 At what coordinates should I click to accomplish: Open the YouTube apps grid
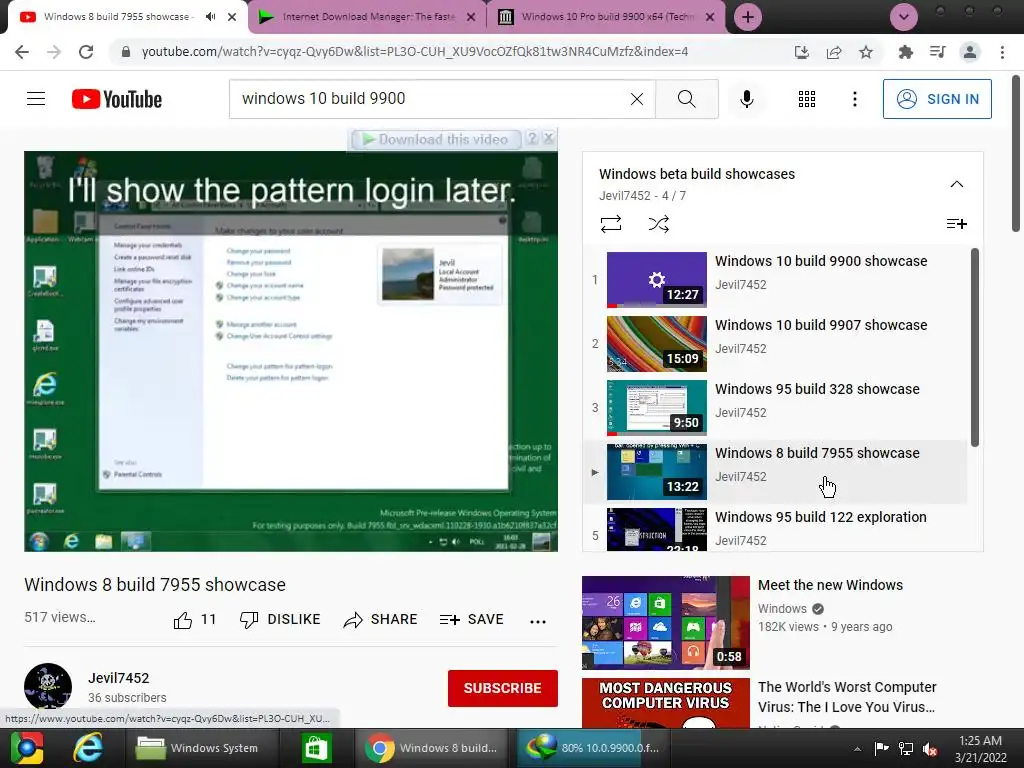point(807,99)
